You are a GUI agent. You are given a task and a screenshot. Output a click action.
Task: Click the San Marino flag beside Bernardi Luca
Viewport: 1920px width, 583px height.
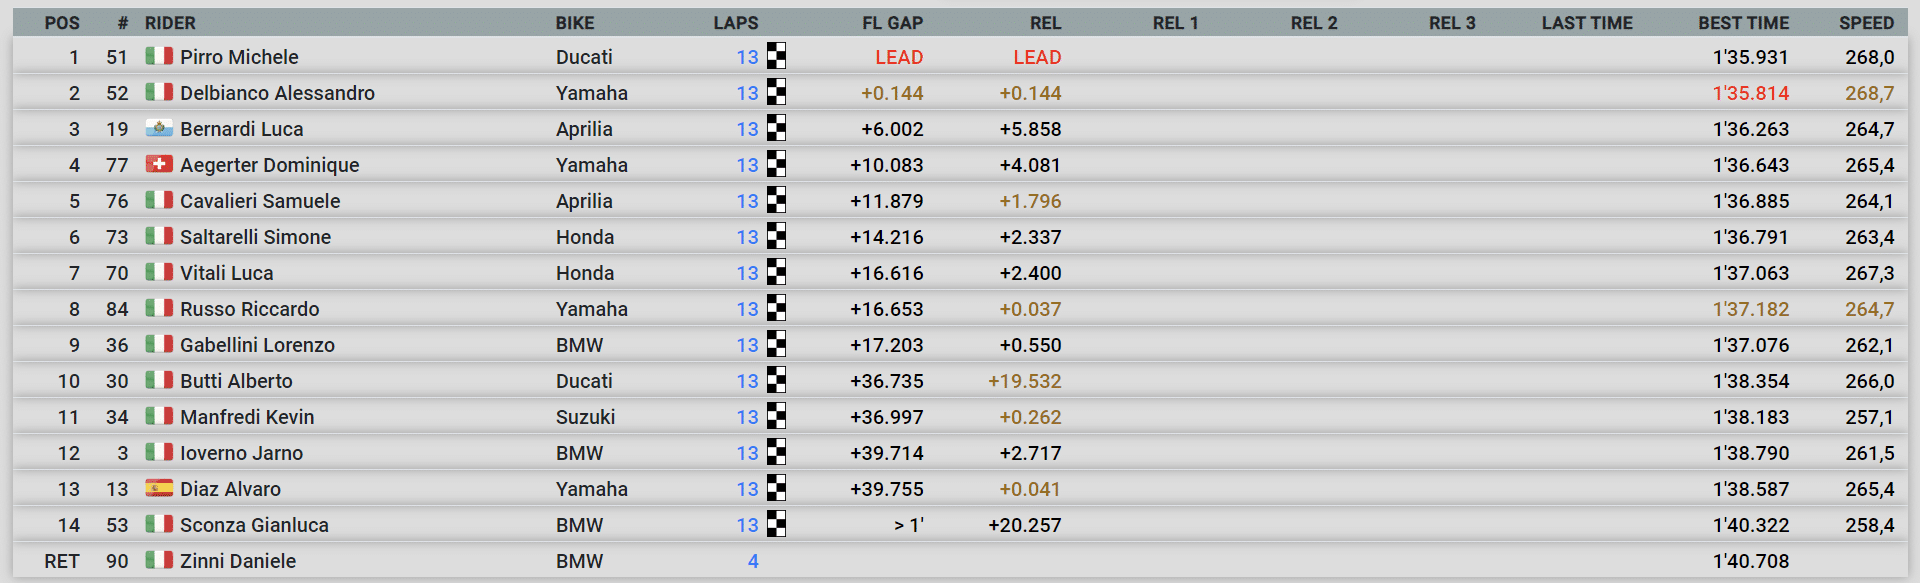click(159, 128)
